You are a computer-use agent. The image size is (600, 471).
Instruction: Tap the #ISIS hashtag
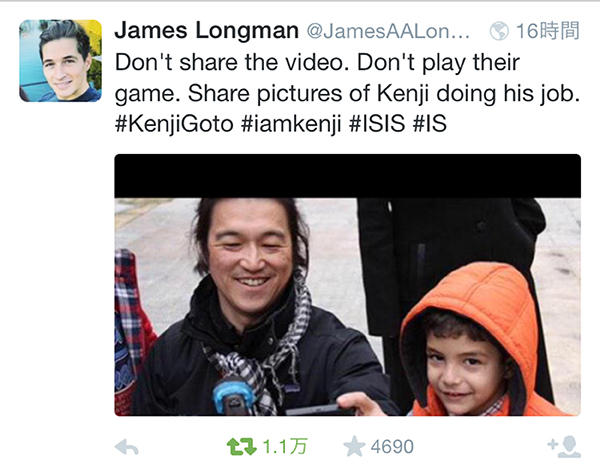(377, 124)
